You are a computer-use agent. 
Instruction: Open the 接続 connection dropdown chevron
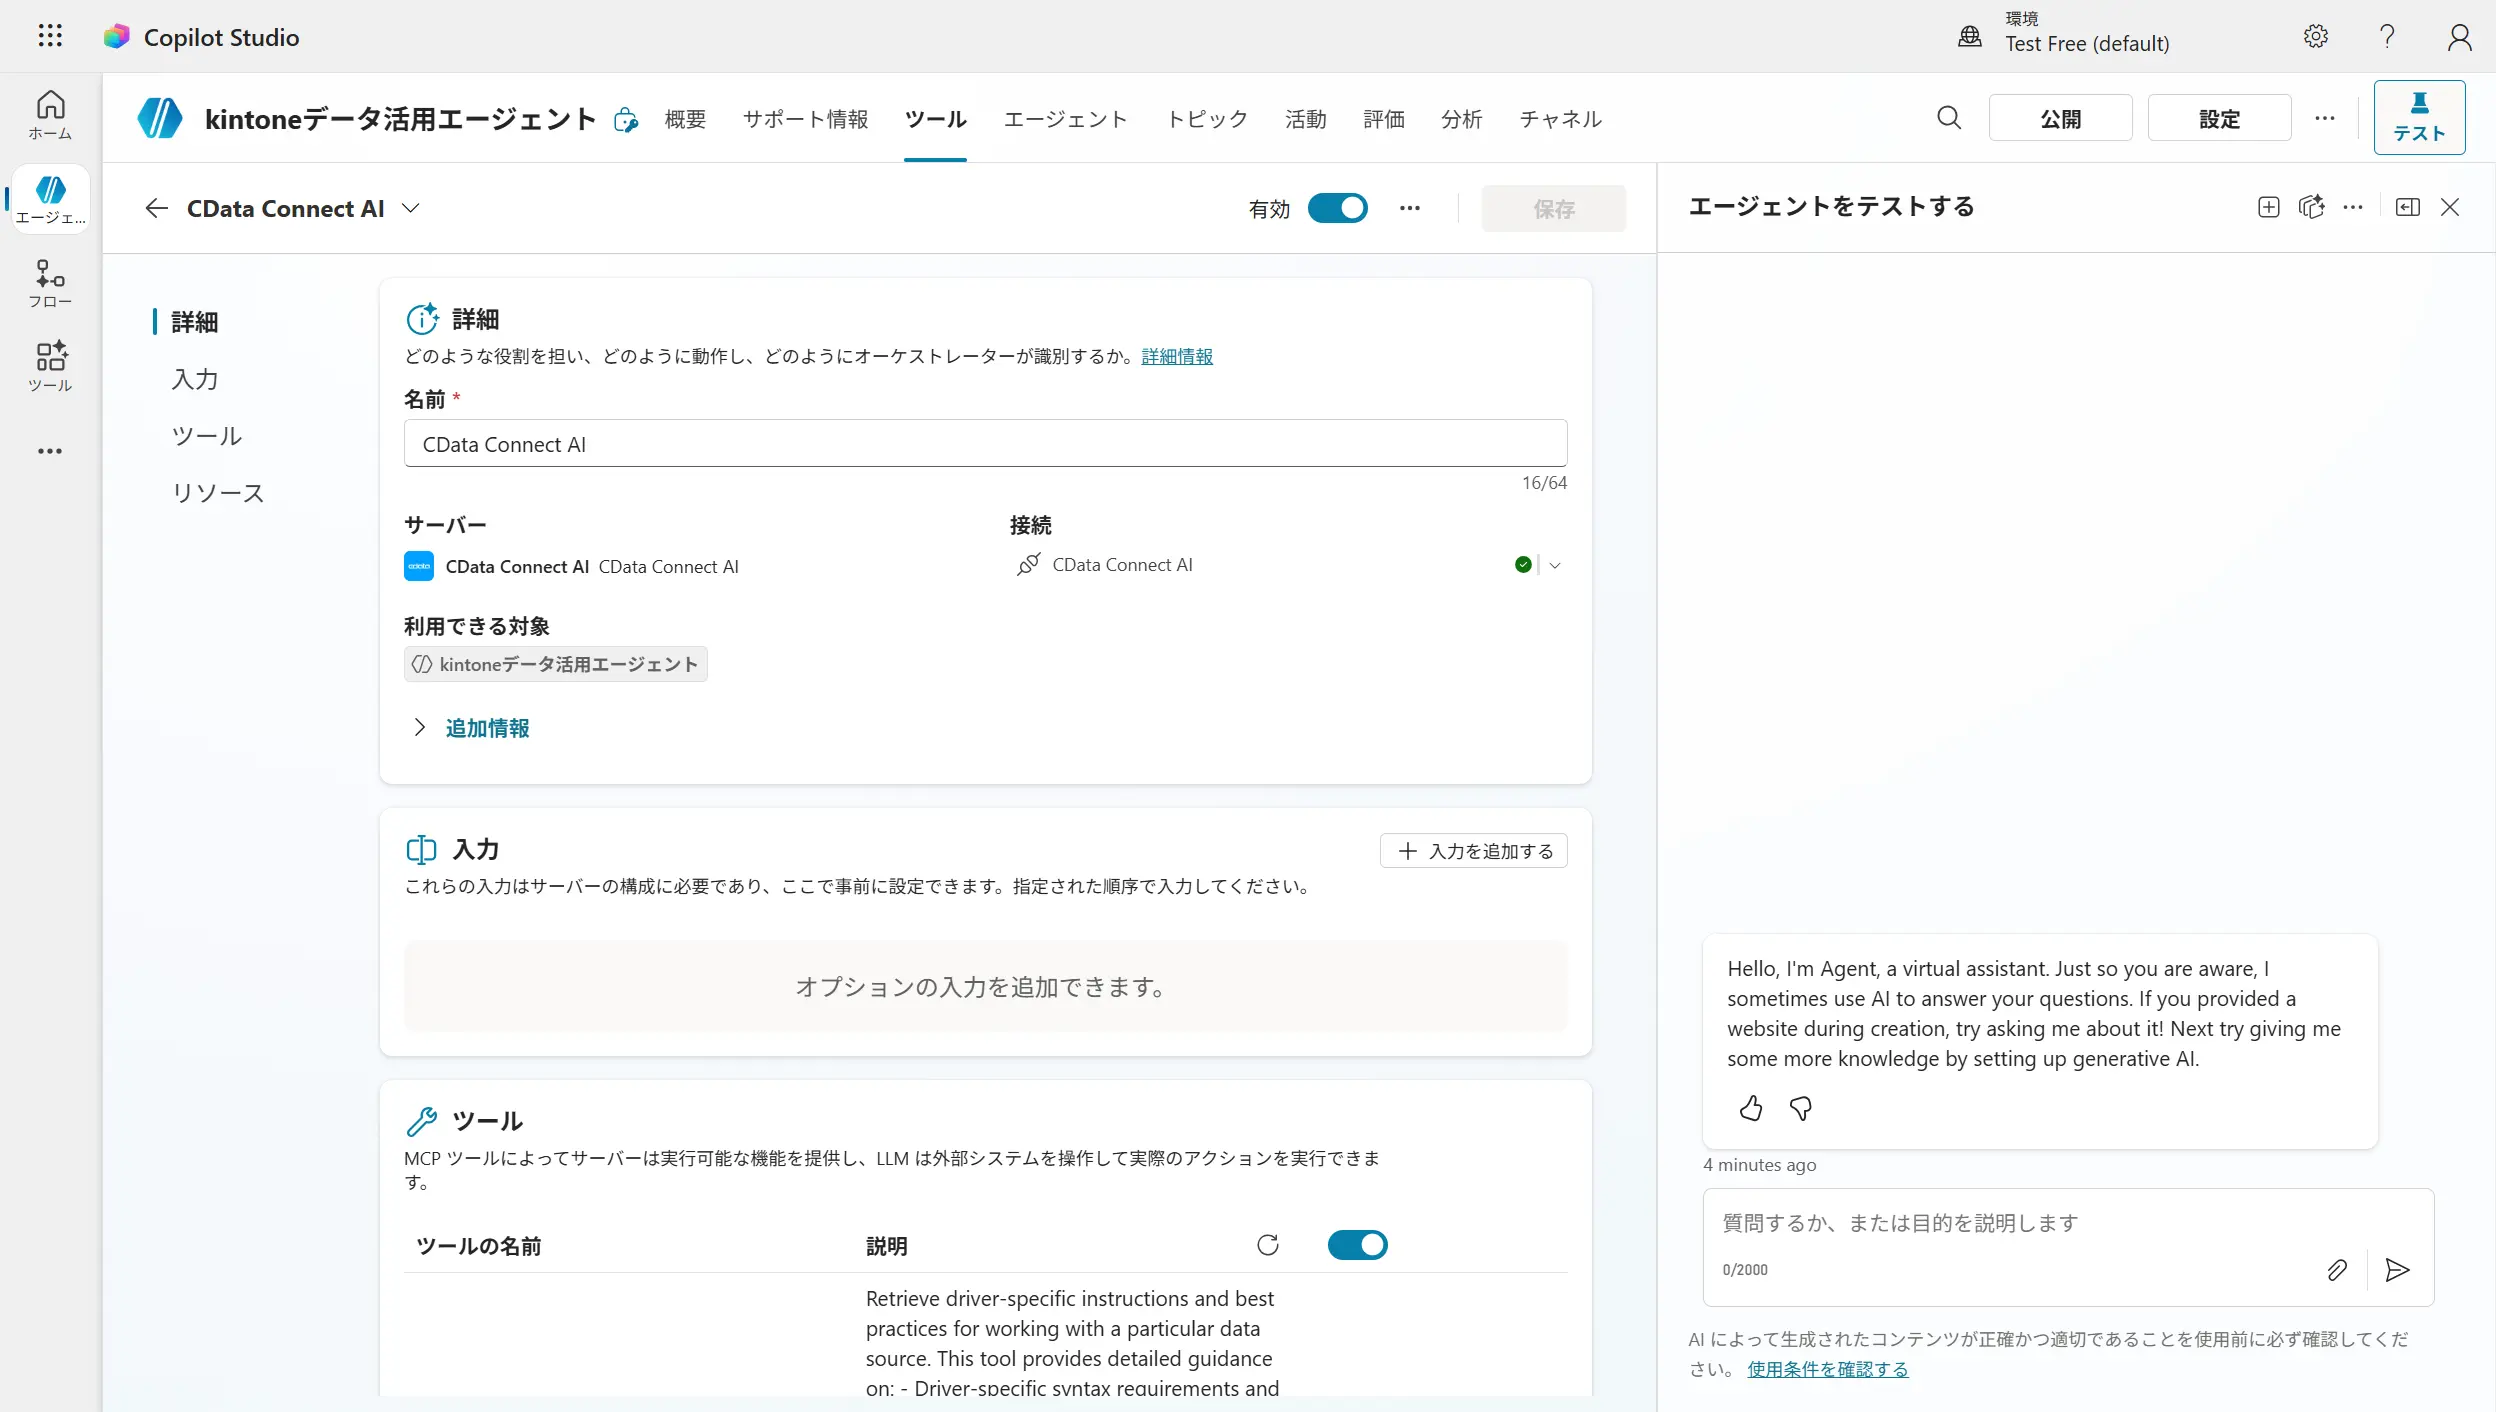(1555, 565)
